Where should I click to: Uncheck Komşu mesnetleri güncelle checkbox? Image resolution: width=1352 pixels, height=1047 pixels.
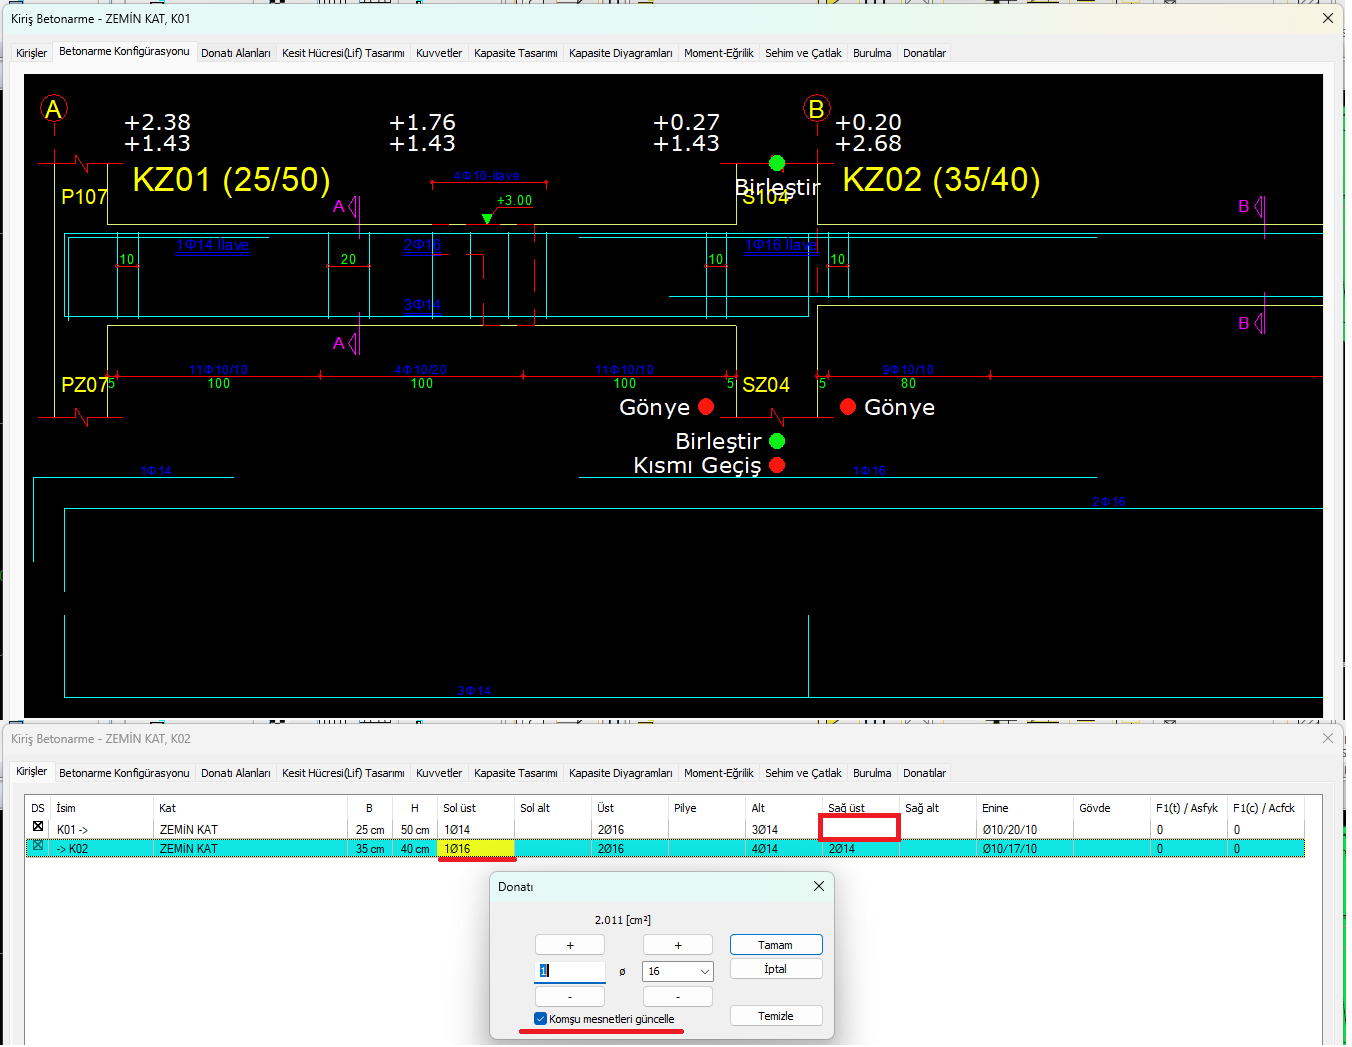coord(541,1019)
